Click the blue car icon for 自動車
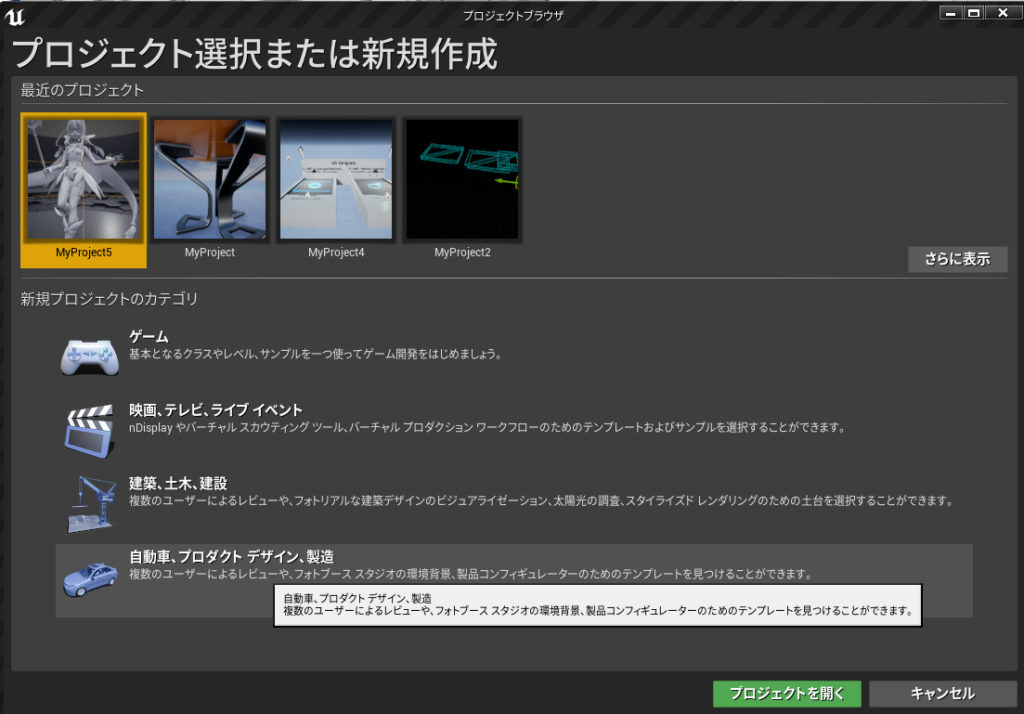 pos(91,577)
